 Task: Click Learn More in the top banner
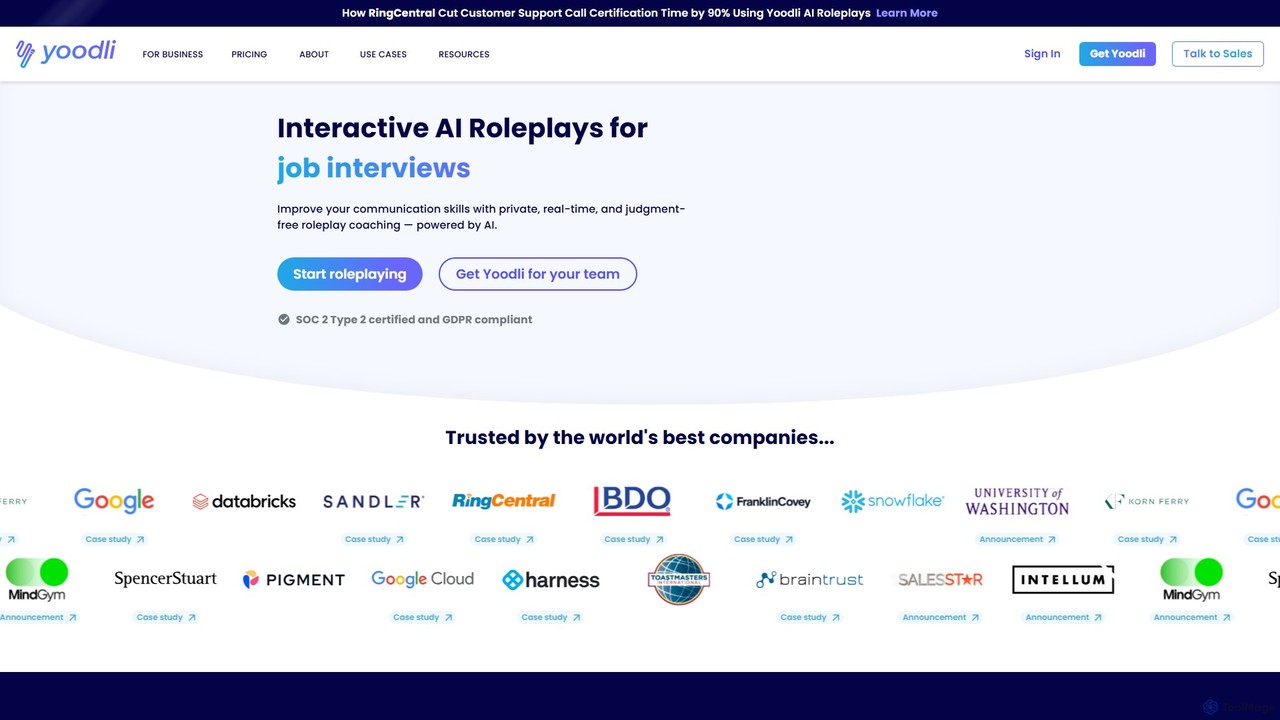[x=907, y=13]
